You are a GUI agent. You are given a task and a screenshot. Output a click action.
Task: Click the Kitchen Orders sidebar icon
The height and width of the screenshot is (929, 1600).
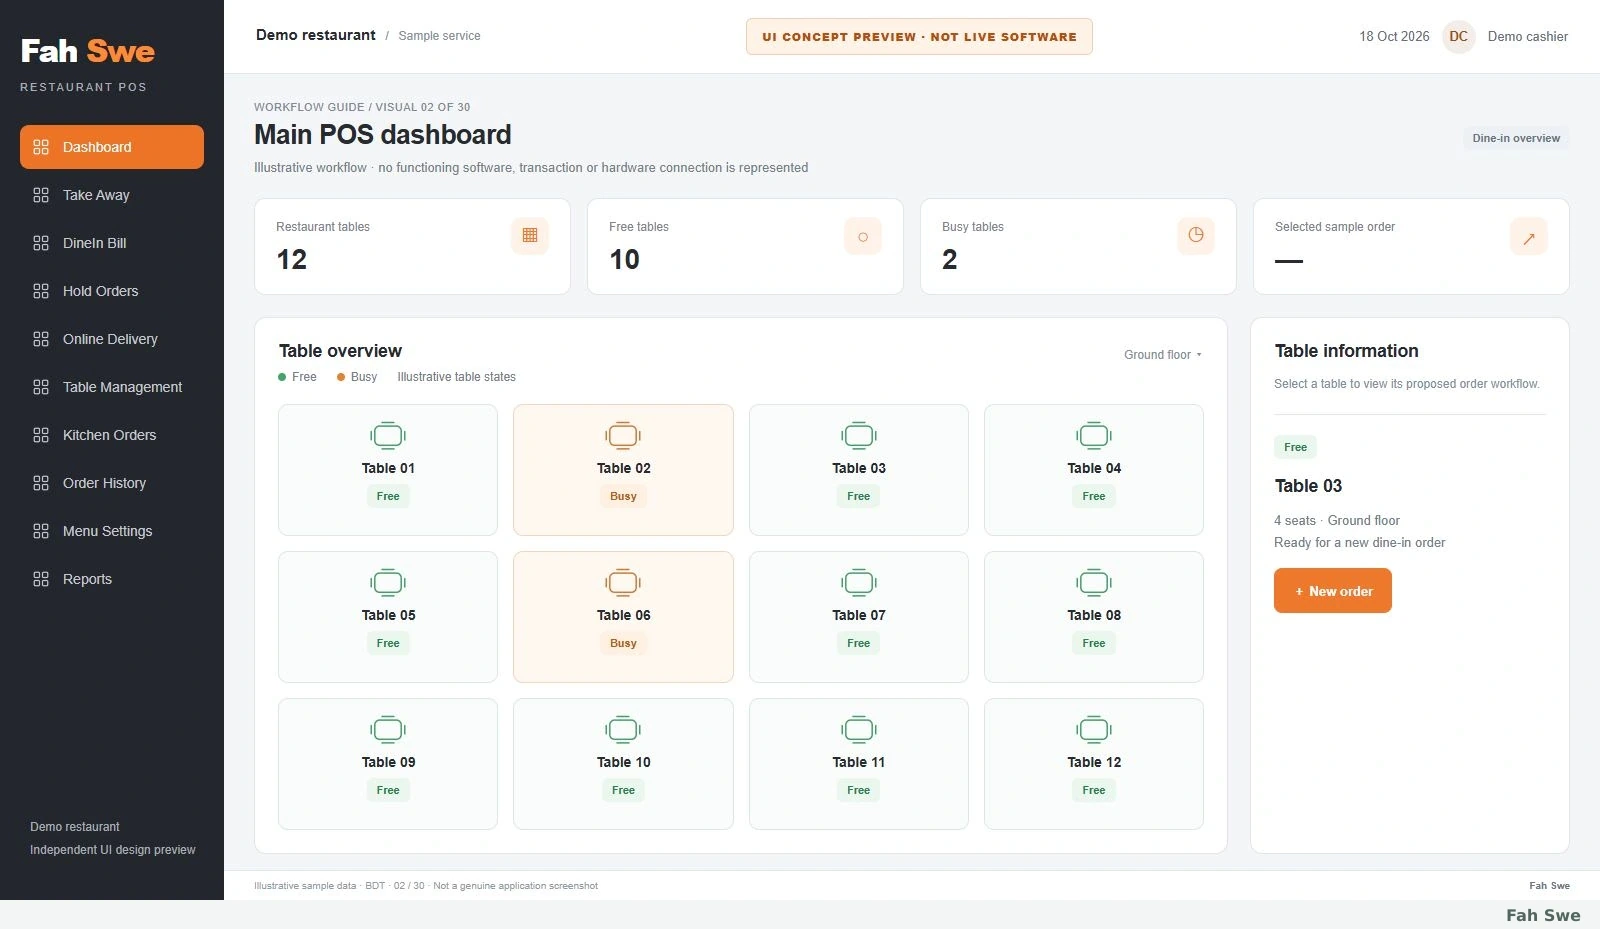[41, 435]
